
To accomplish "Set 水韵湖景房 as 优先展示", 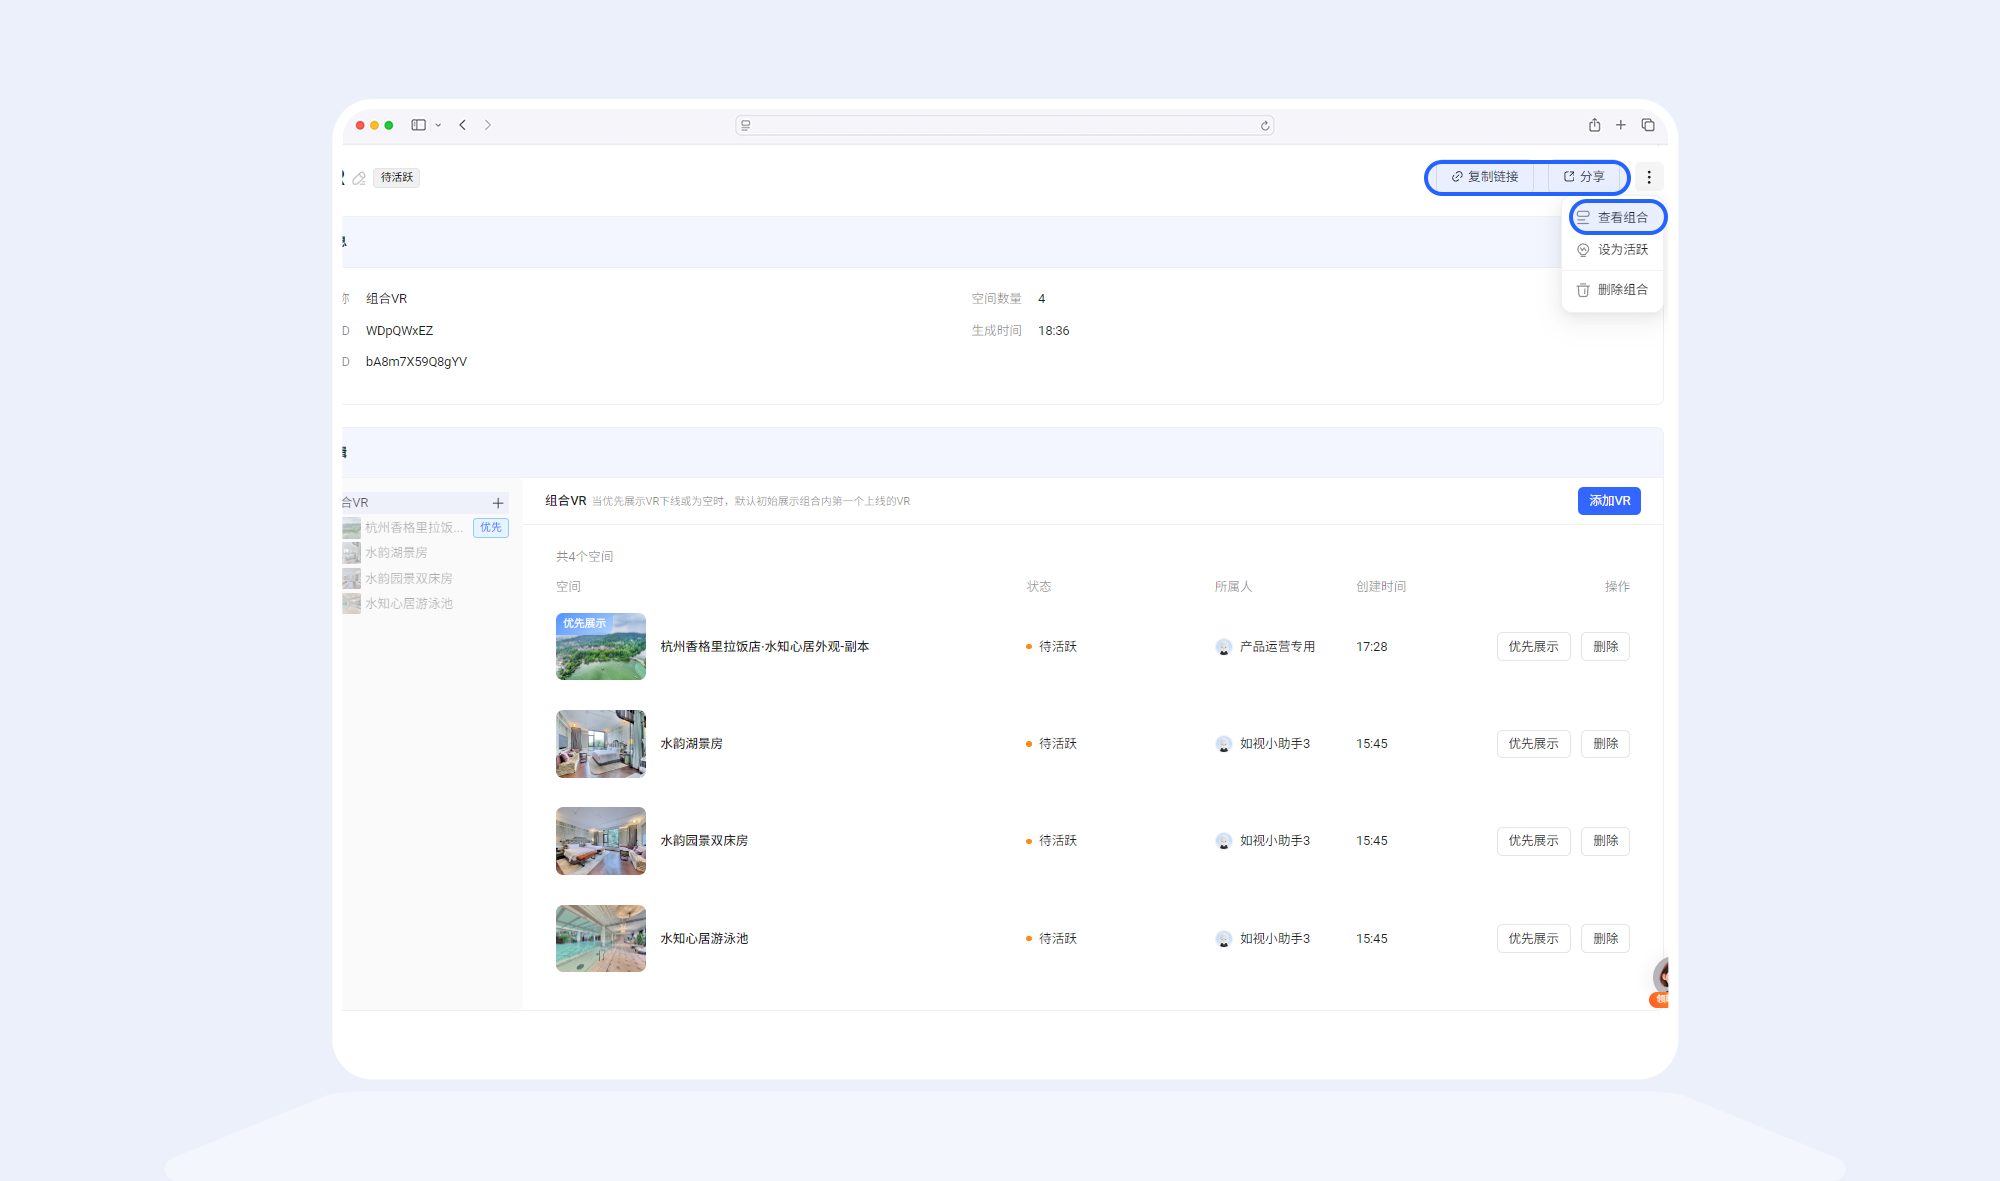I will (1533, 744).
